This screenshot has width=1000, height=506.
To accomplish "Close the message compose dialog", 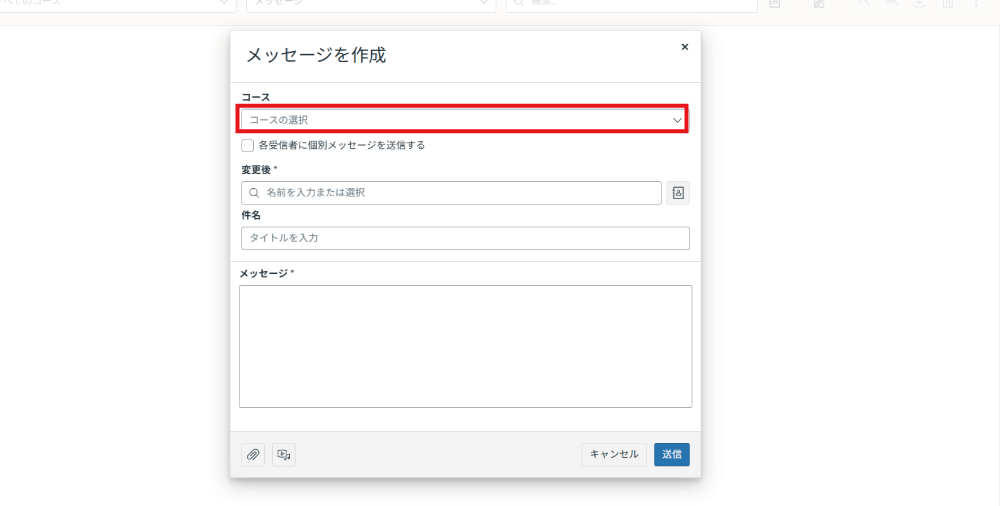I will (x=684, y=47).
